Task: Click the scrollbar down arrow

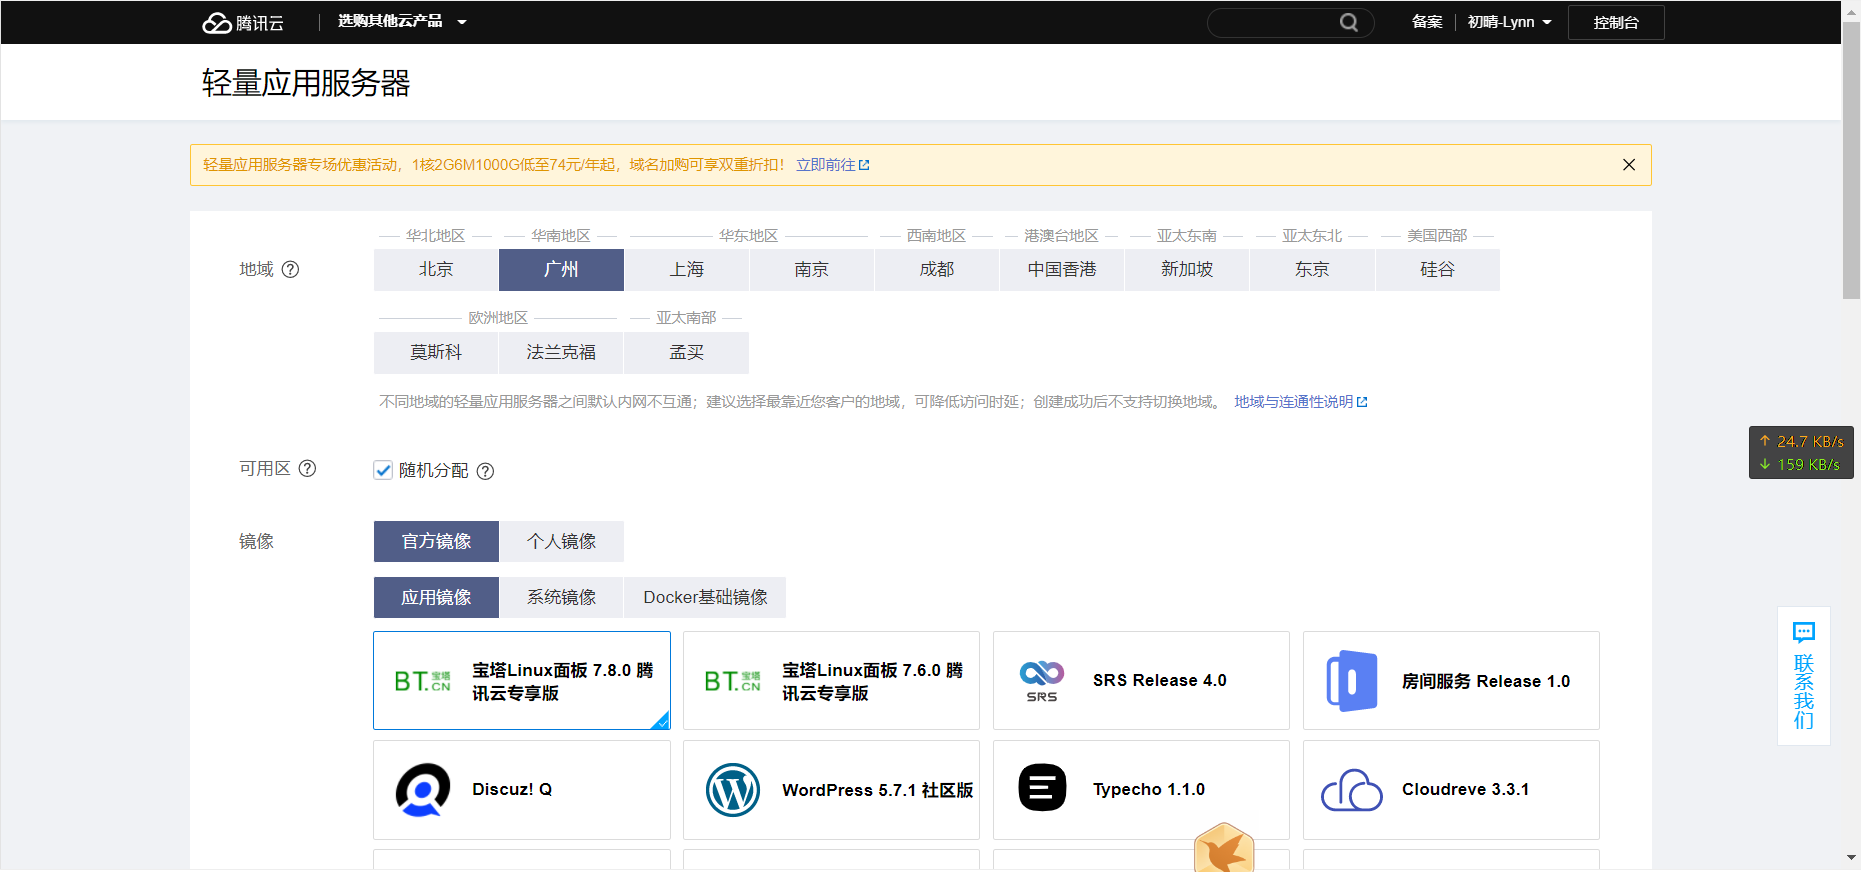Action: point(1851,858)
